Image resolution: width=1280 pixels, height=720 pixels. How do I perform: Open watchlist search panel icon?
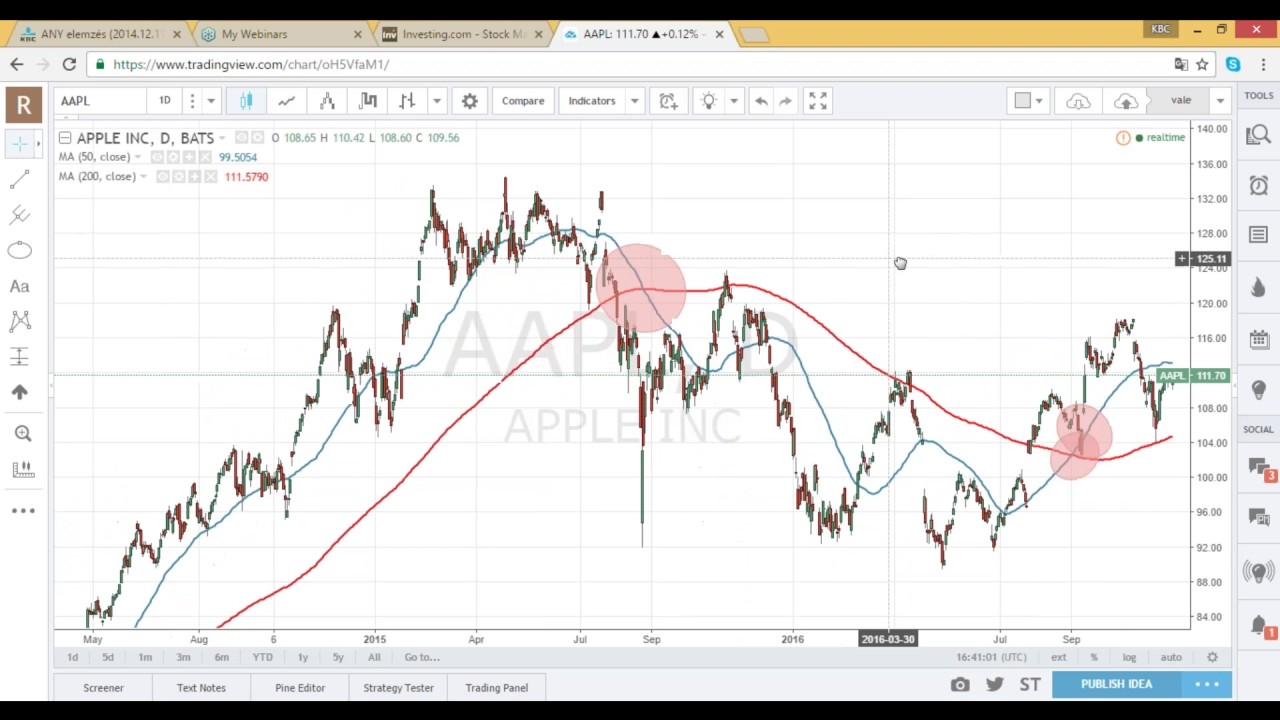pos(1258,136)
